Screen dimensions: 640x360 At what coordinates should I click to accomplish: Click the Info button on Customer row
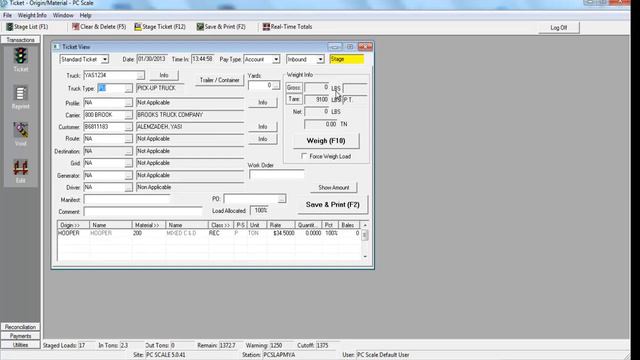(262, 127)
